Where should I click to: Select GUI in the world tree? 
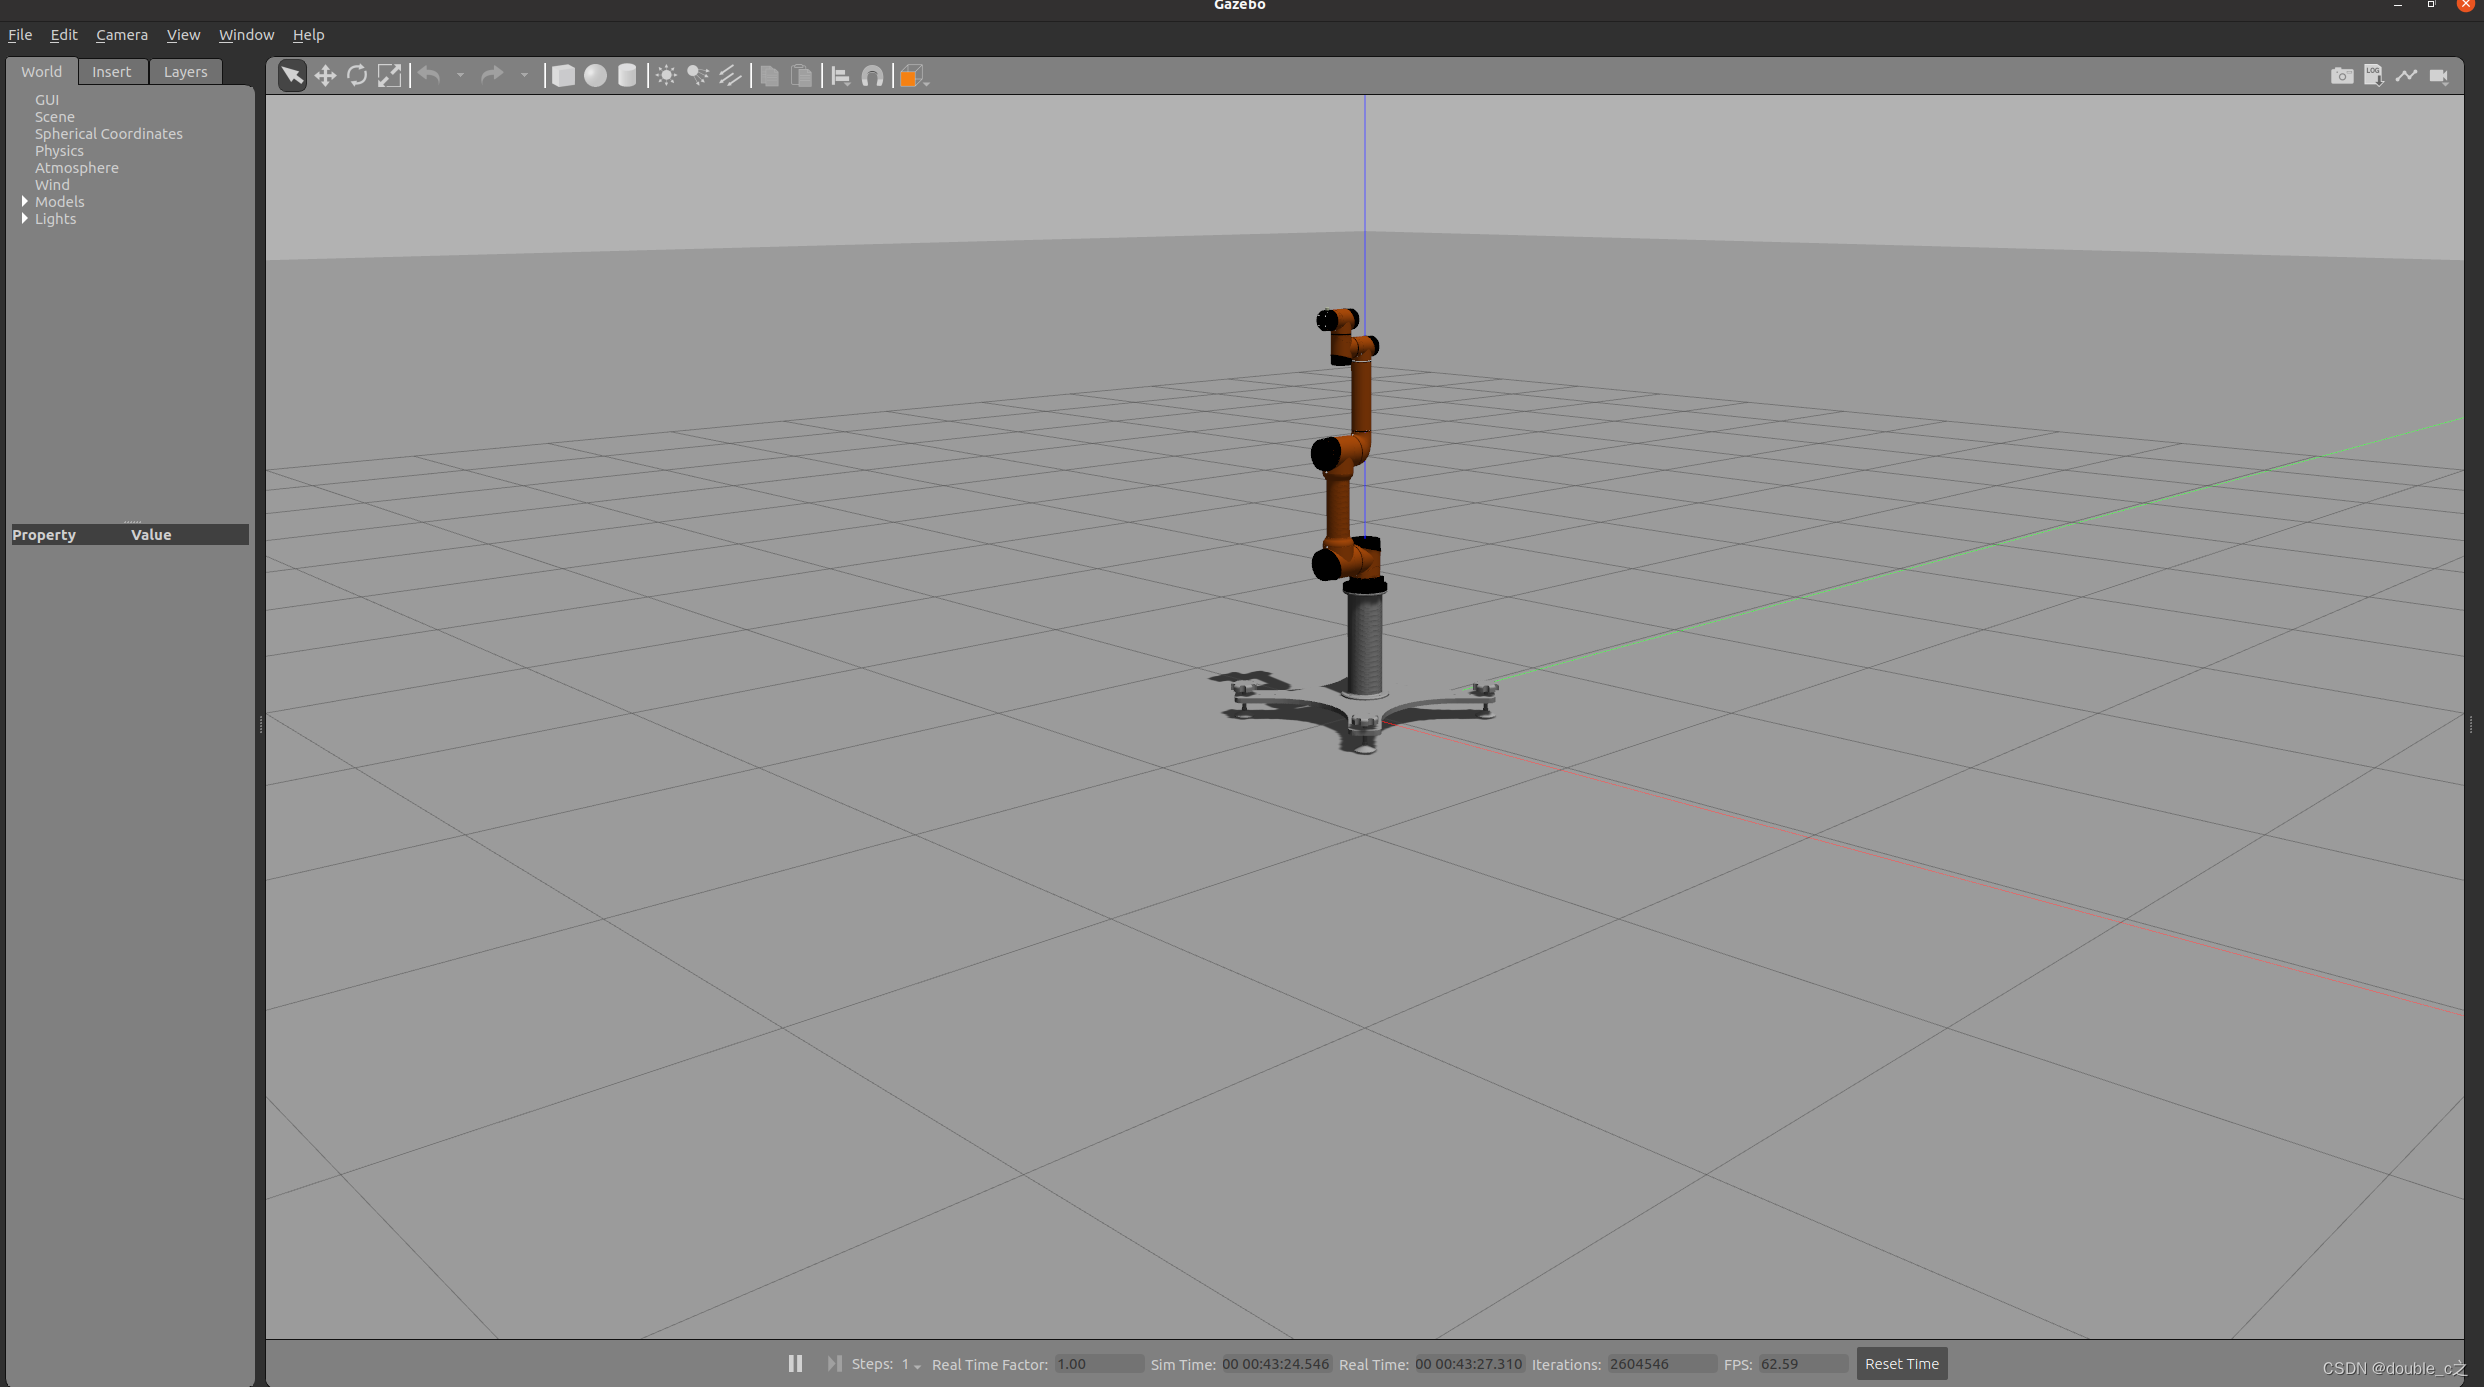click(x=47, y=100)
